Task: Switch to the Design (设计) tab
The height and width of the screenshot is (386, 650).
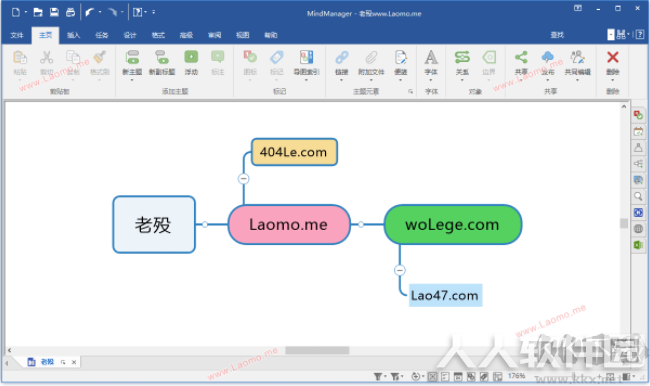Action: (130, 35)
